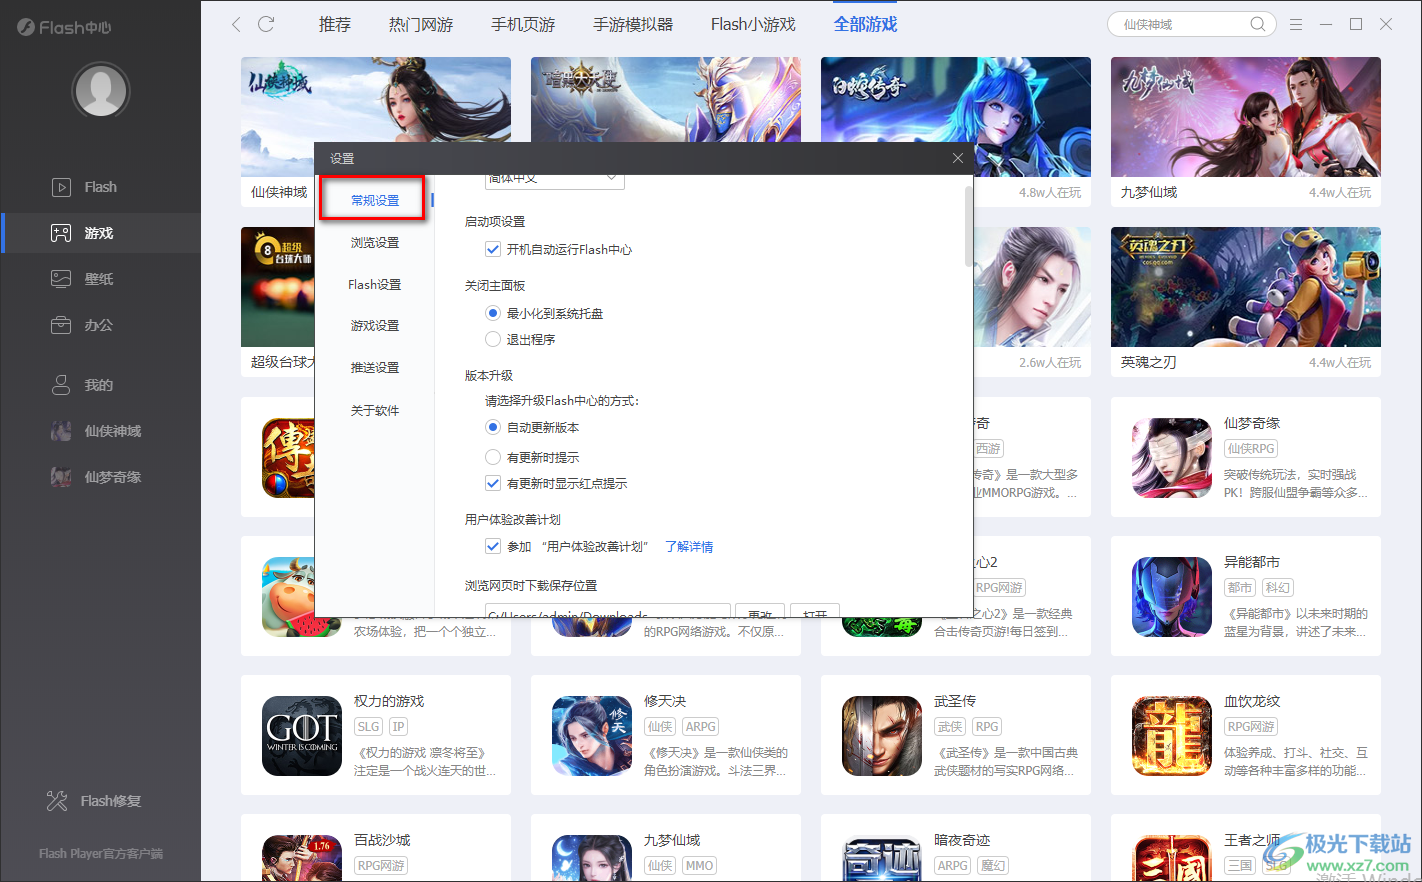1422x882 pixels.
Task: Click the ARPG tag on 修天决
Action: click(x=700, y=727)
